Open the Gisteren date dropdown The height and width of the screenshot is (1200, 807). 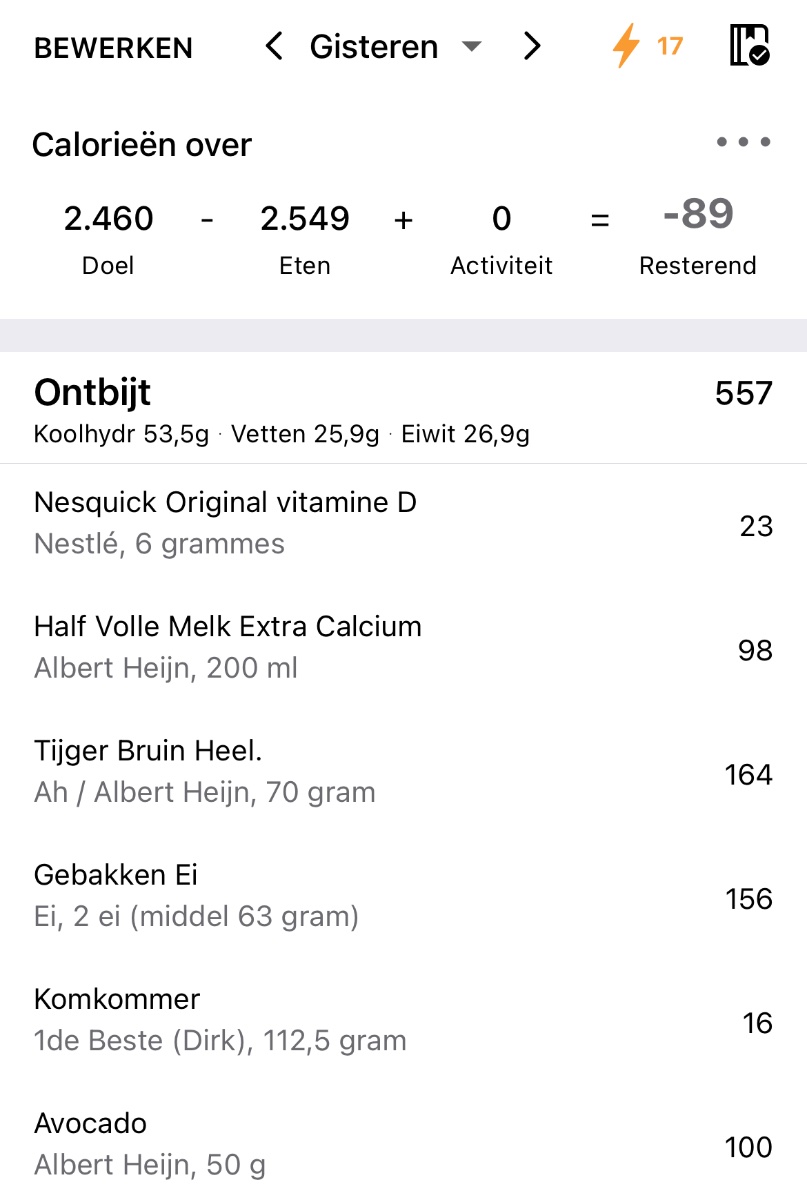pos(396,47)
